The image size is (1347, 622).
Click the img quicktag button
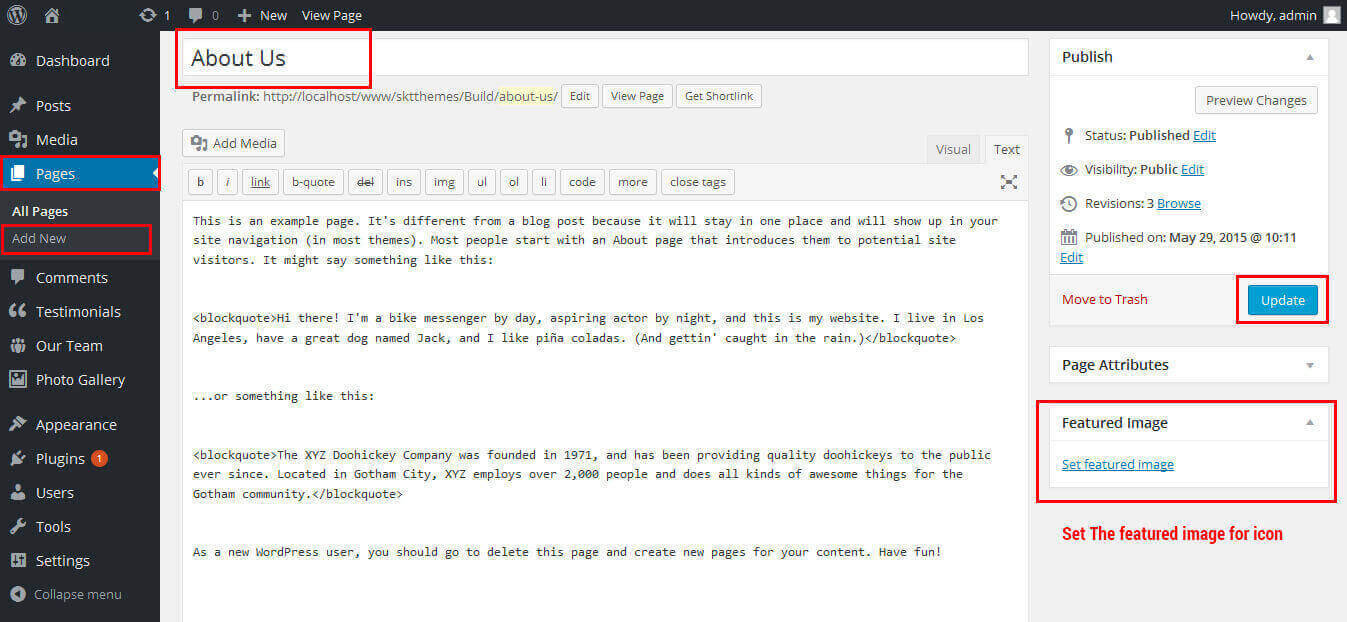pyautogui.click(x=444, y=182)
